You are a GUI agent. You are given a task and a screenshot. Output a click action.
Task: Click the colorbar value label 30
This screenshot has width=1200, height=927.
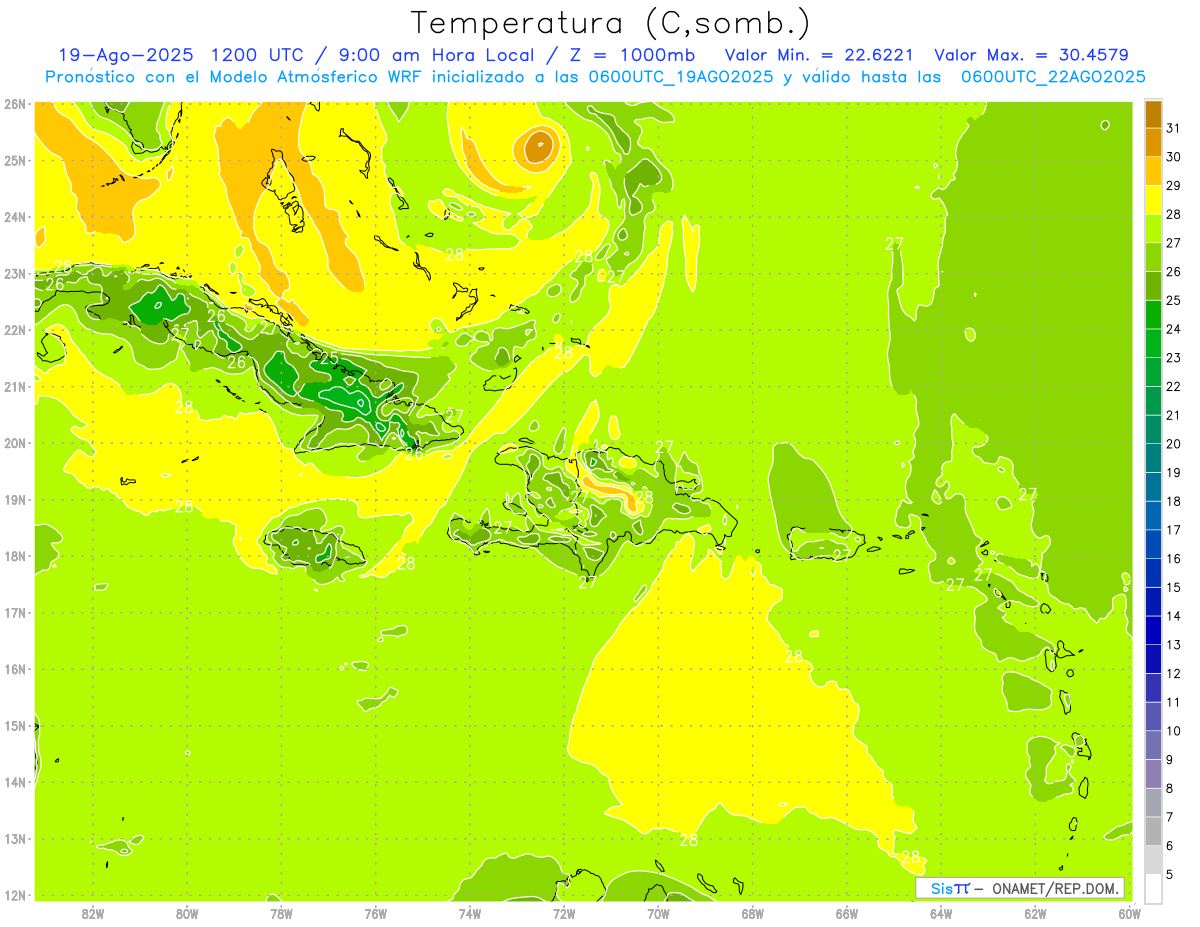click(x=1175, y=157)
